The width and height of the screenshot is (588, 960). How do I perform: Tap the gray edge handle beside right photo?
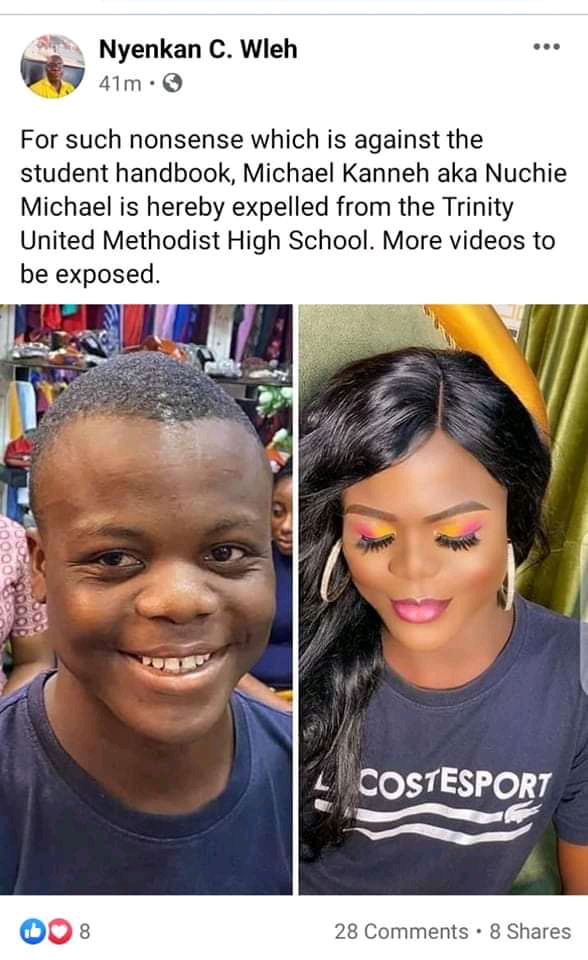tap(584, 612)
